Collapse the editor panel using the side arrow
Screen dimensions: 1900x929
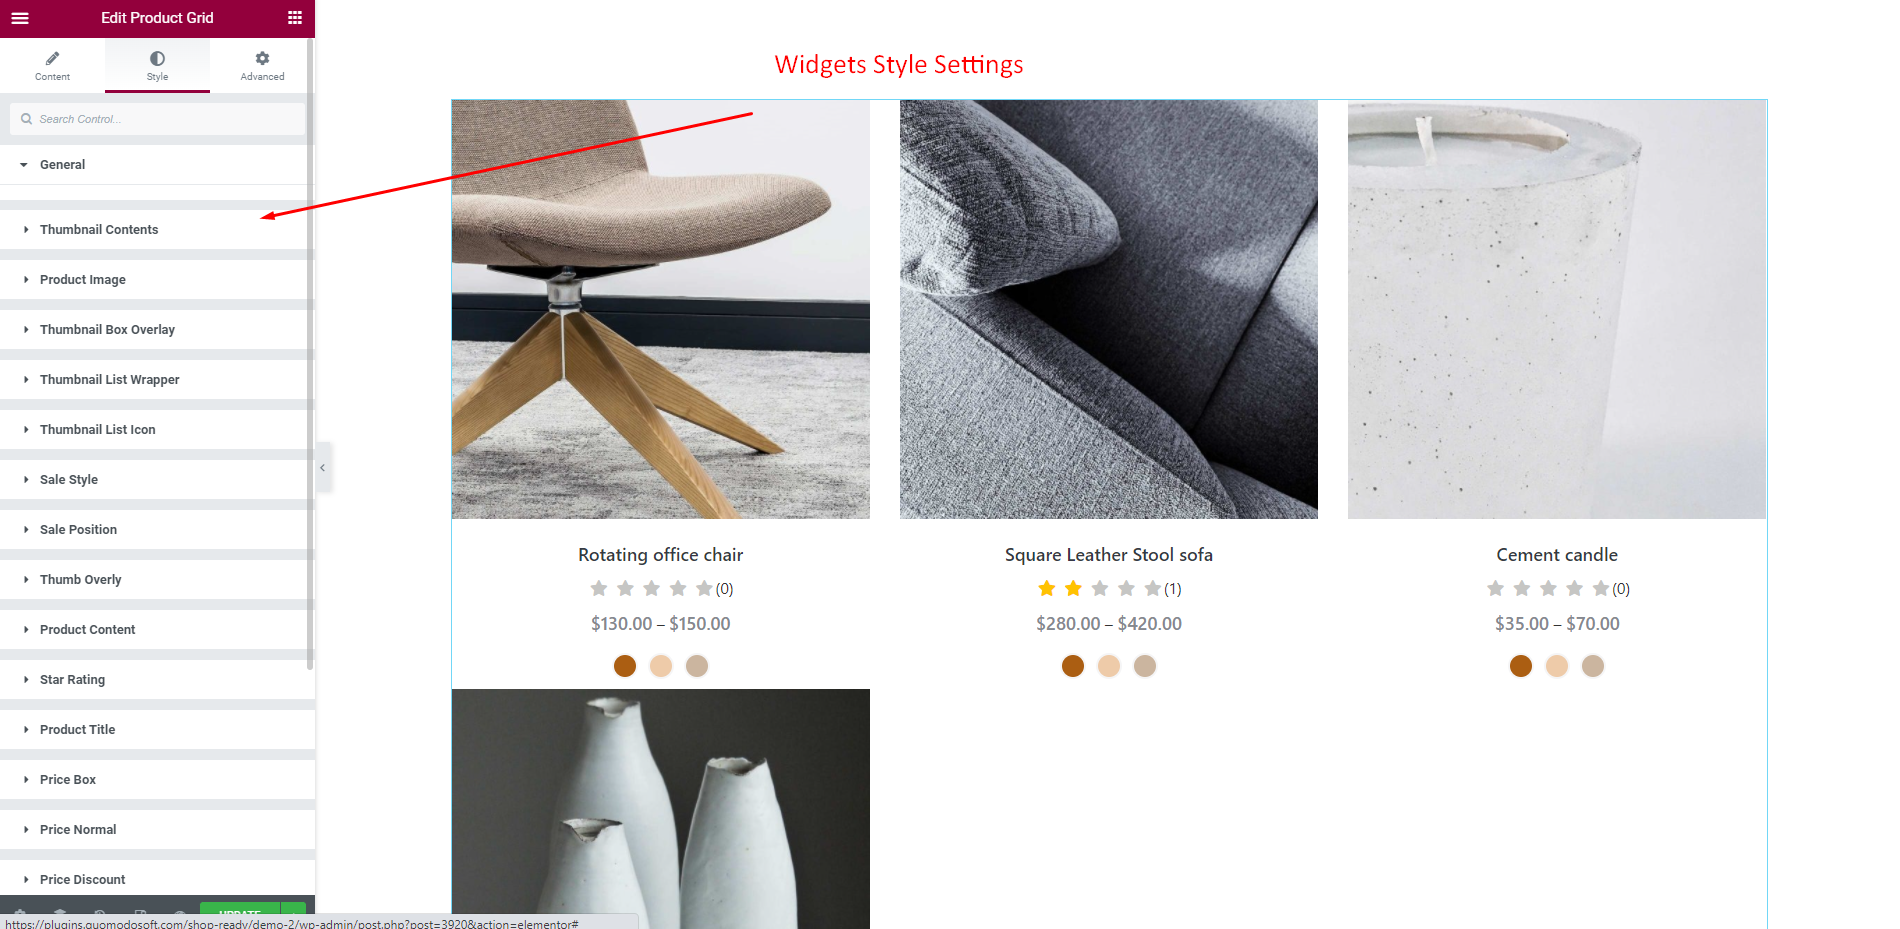323,468
